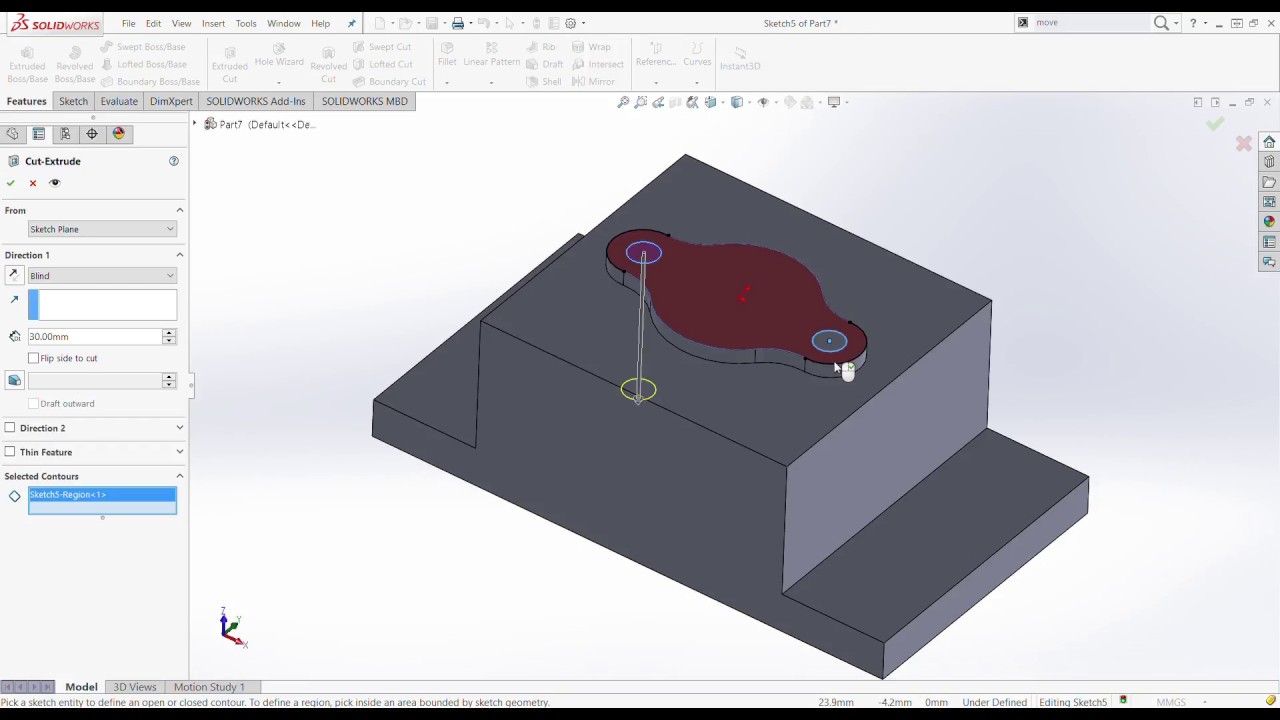
Task: Click the Direction of Extrusion selection box
Action: (102, 304)
